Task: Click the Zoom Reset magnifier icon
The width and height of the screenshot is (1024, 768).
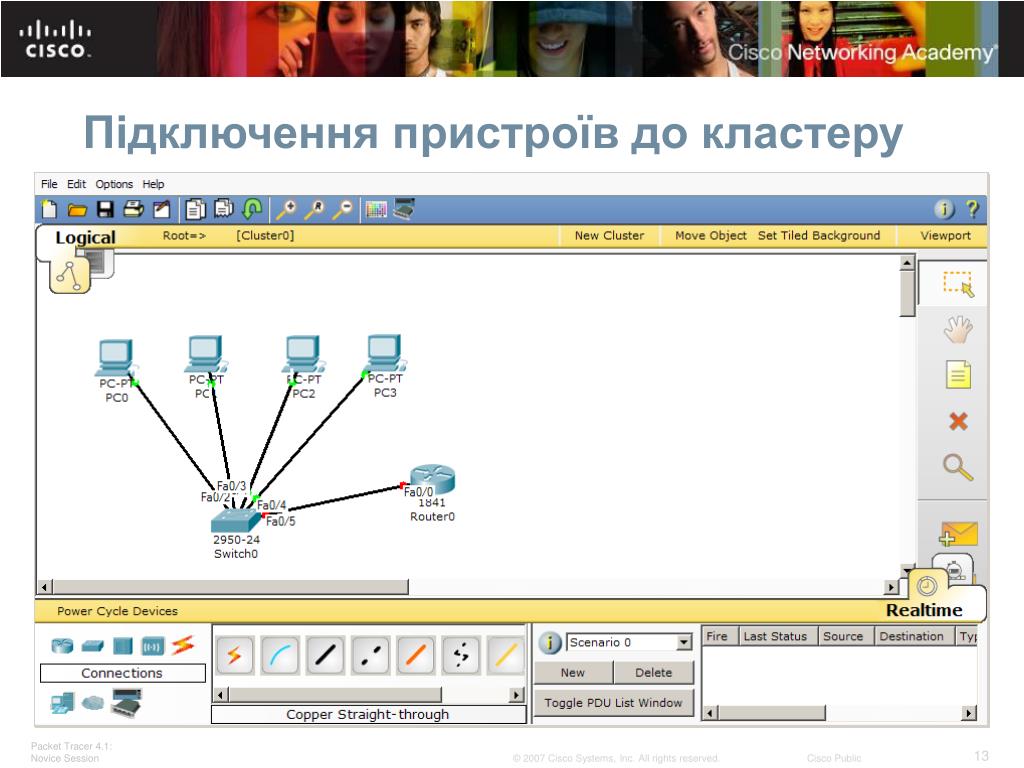Action: 315,209
